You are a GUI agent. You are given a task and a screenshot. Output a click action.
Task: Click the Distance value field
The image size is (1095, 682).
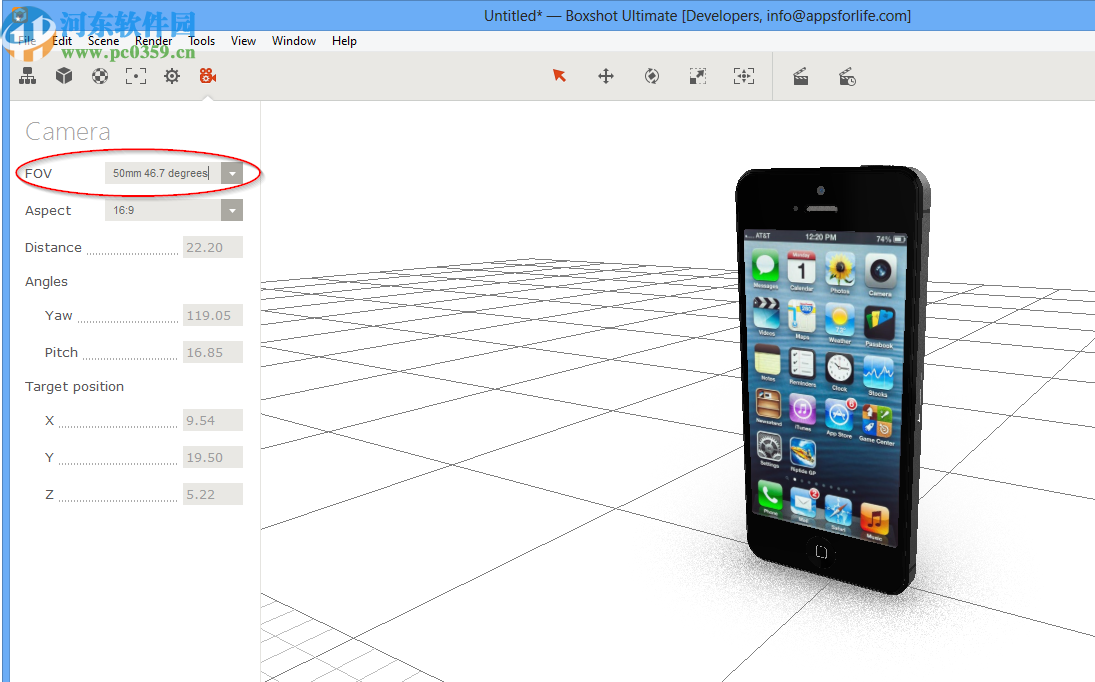(x=212, y=247)
